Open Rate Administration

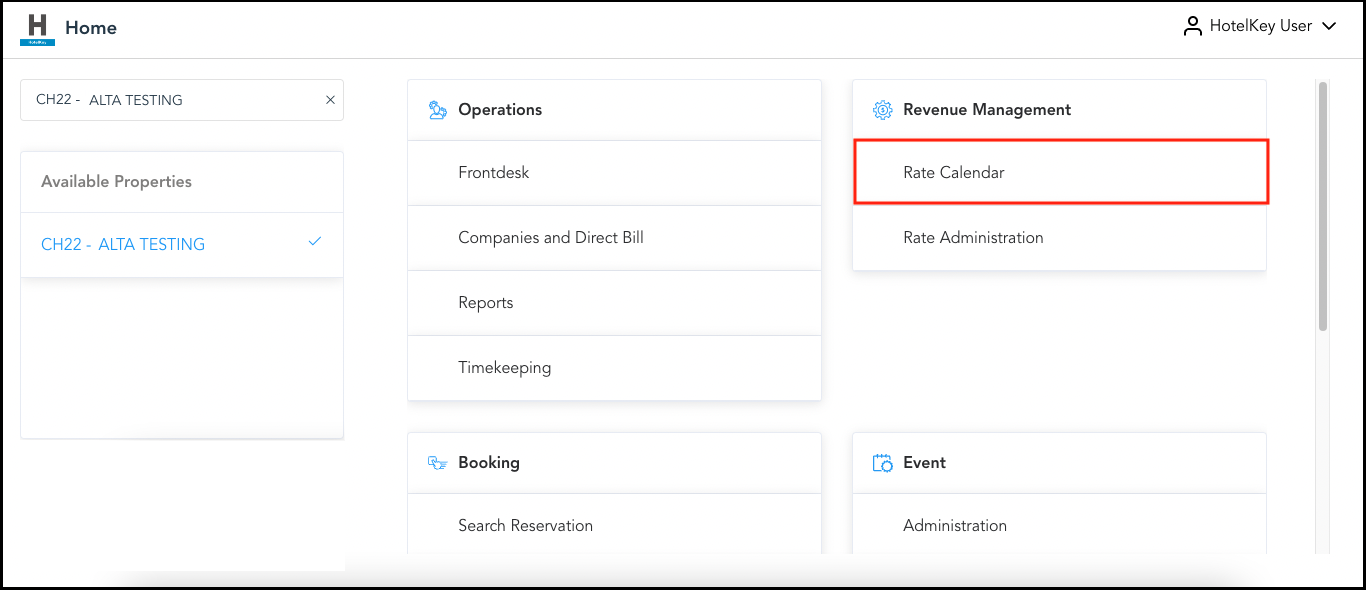click(x=973, y=238)
